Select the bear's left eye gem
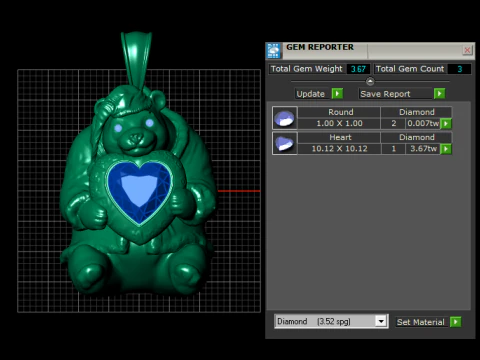This screenshot has width=480, height=360. tap(118, 128)
